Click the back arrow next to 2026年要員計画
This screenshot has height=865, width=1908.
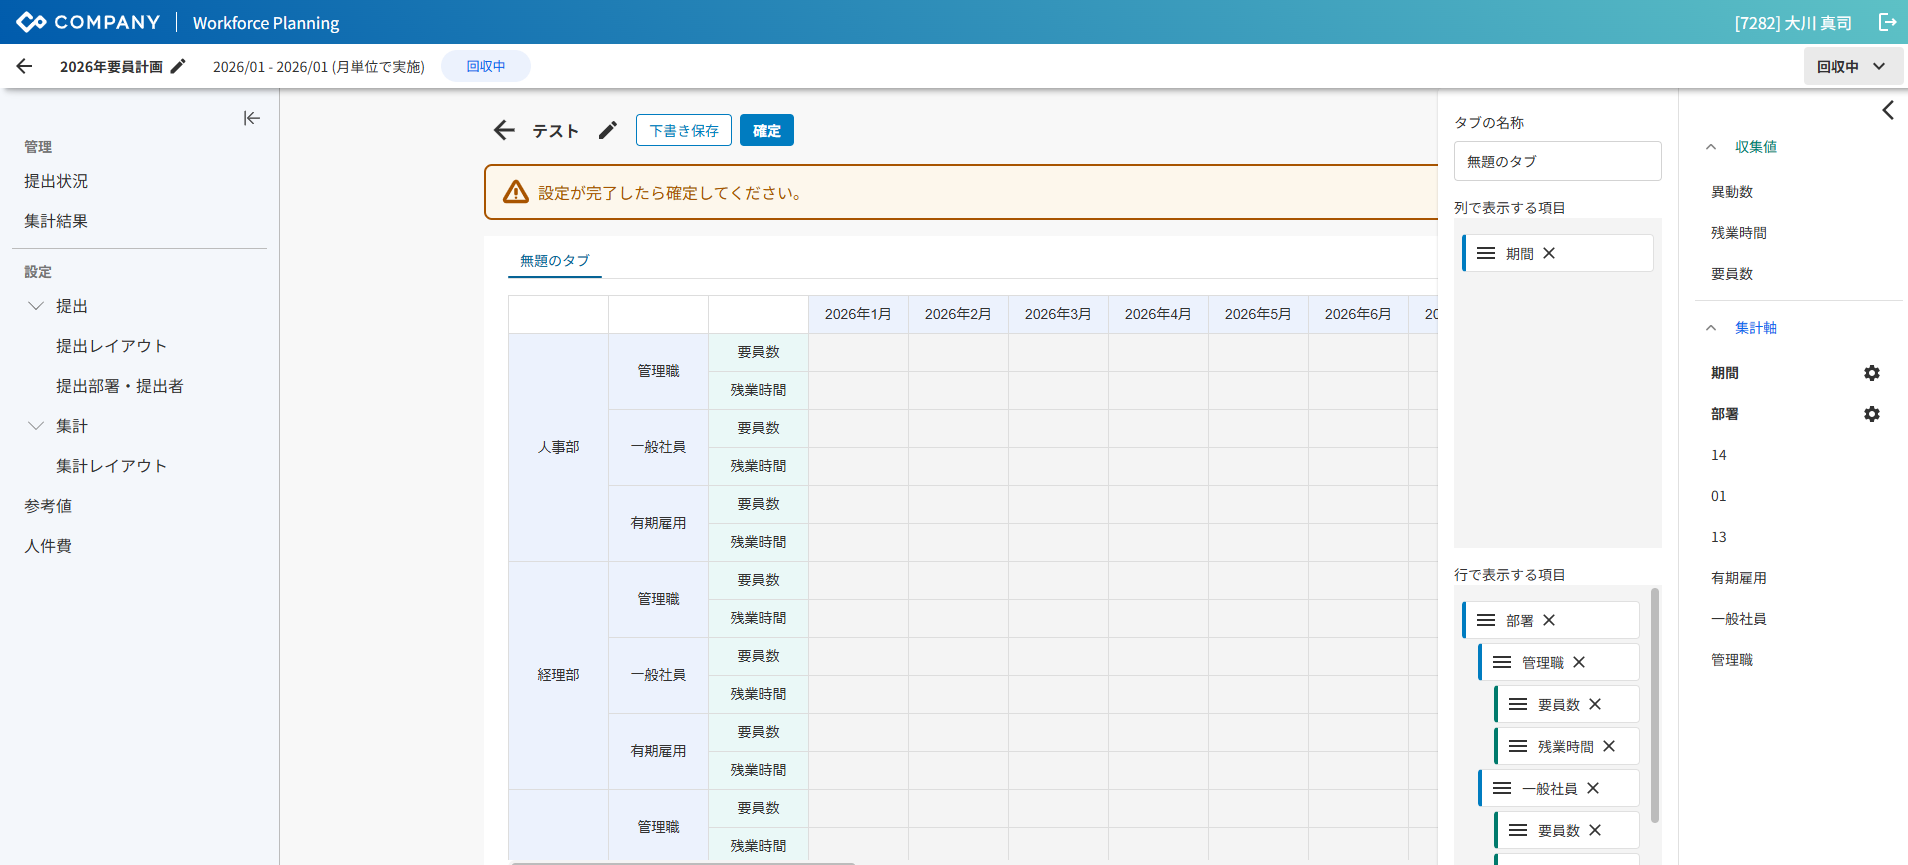tap(25, 66)
